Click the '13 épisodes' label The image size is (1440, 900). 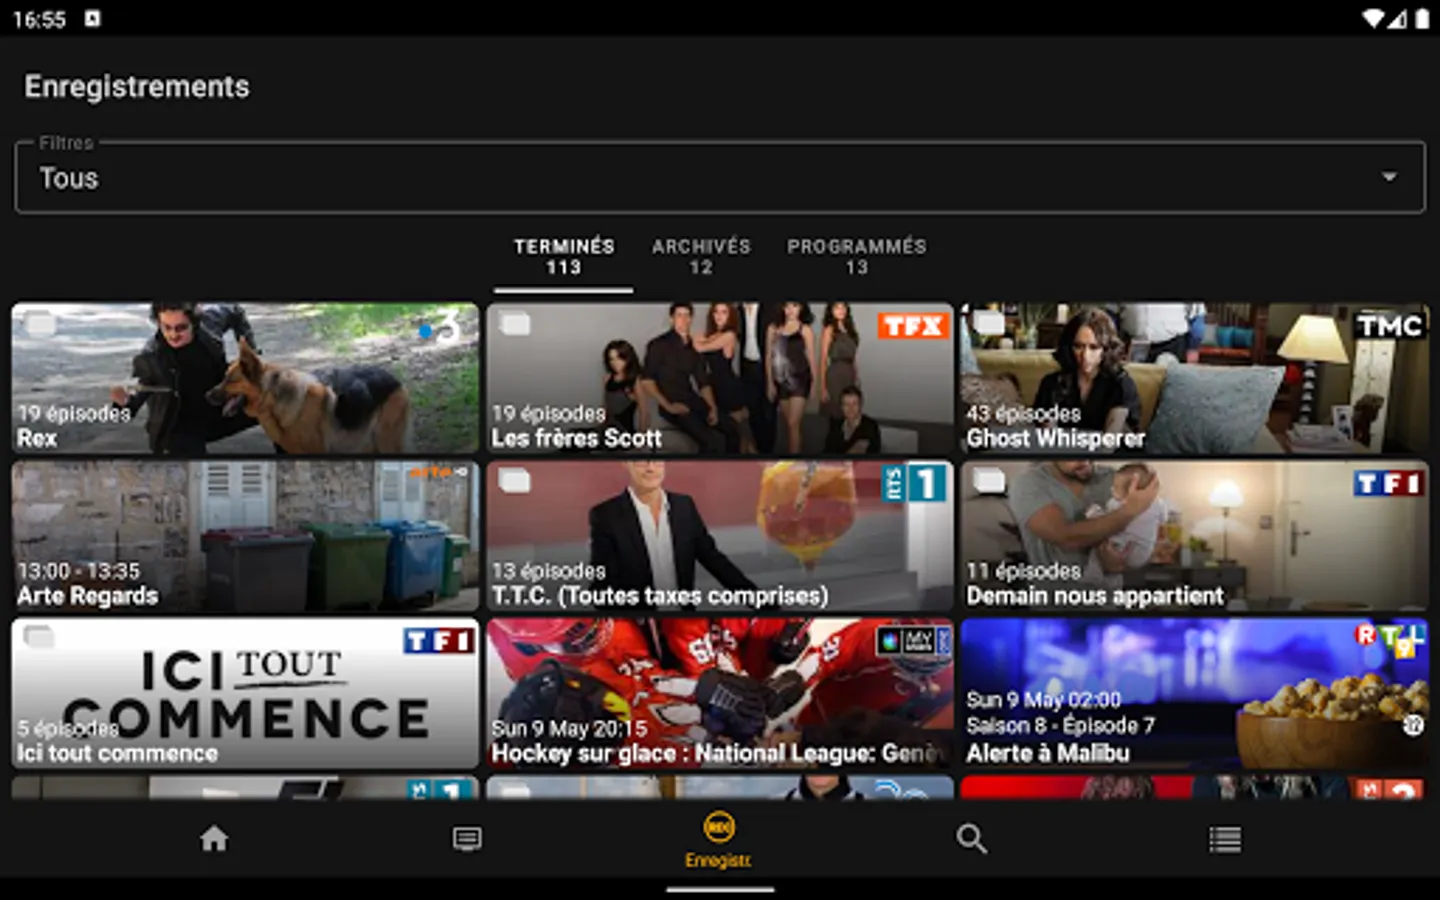click(x=548, y=571)
